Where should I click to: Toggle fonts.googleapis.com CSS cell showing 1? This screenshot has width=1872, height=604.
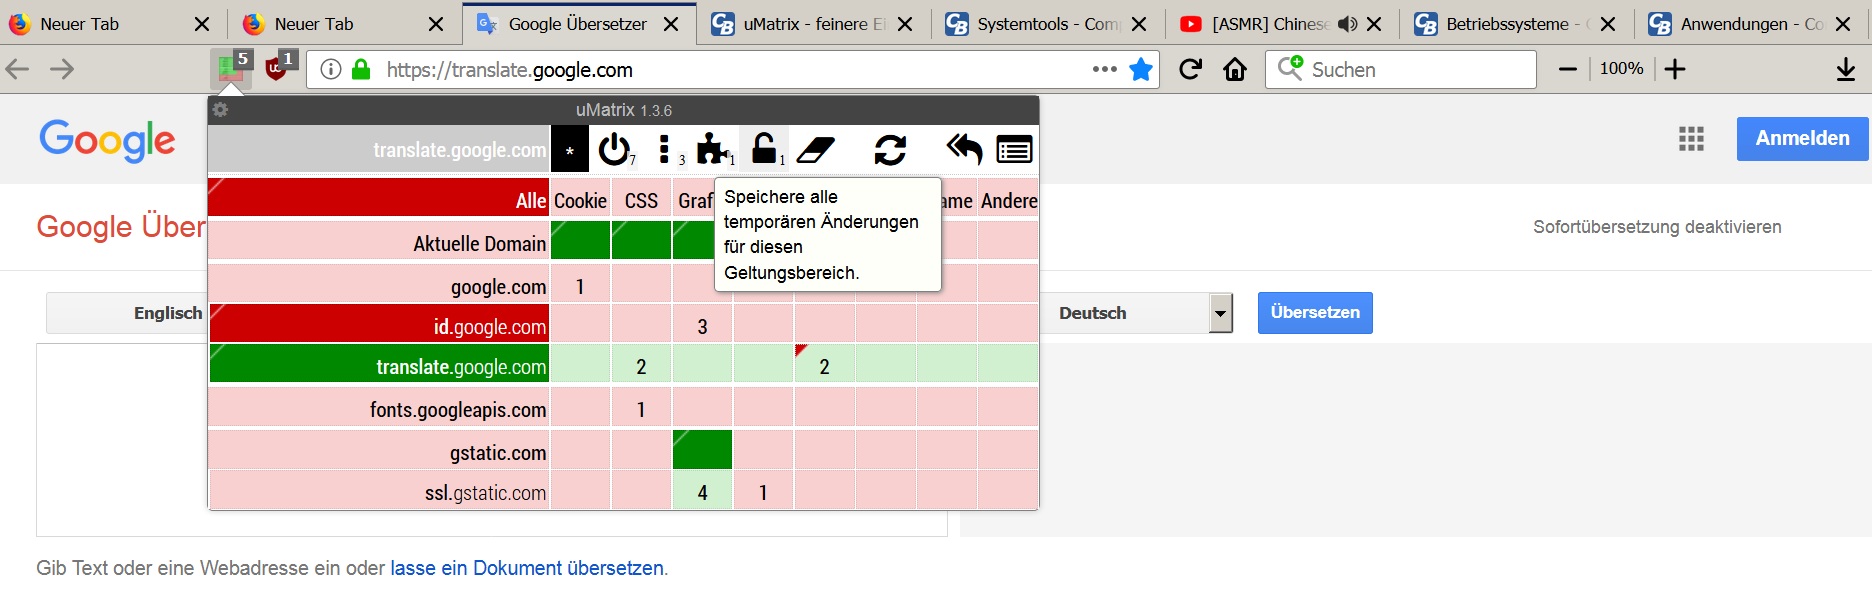pos(641,407)
